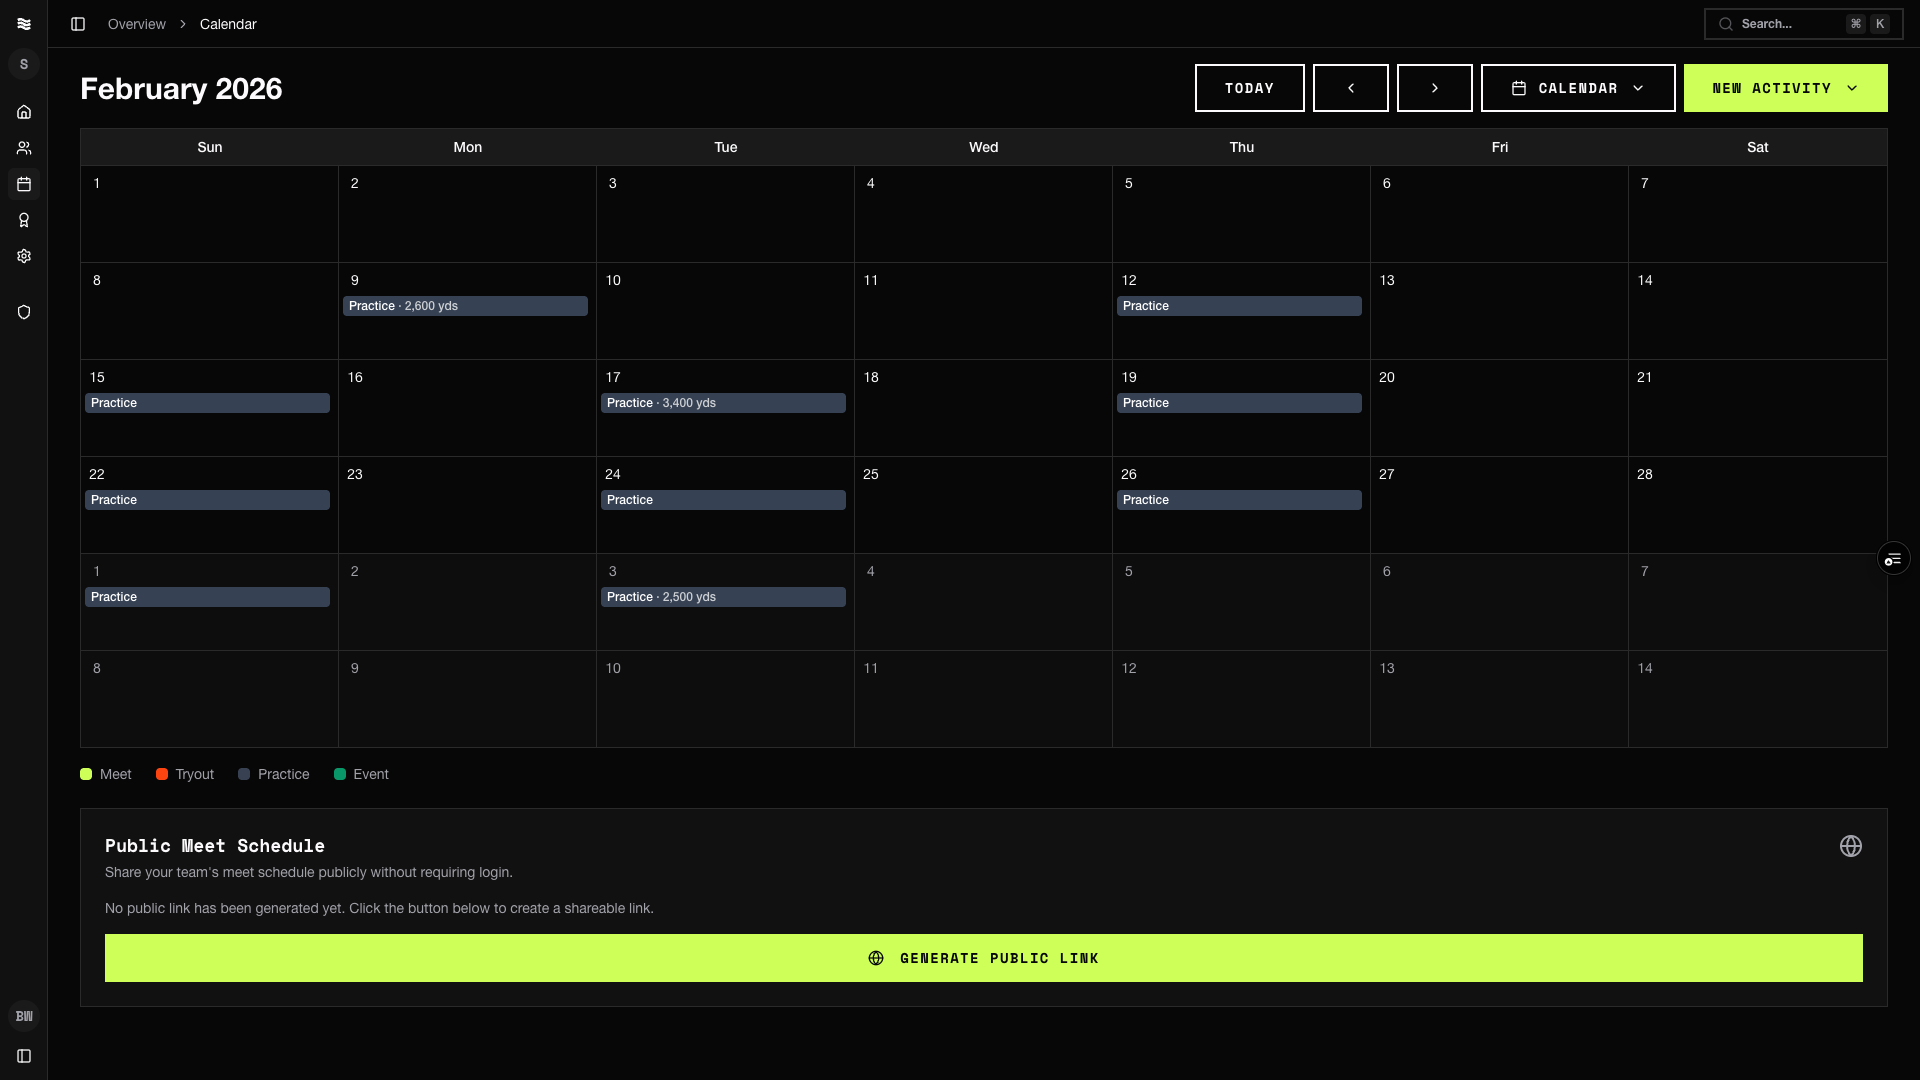Open the BW user avatar

pos(24,1016)
